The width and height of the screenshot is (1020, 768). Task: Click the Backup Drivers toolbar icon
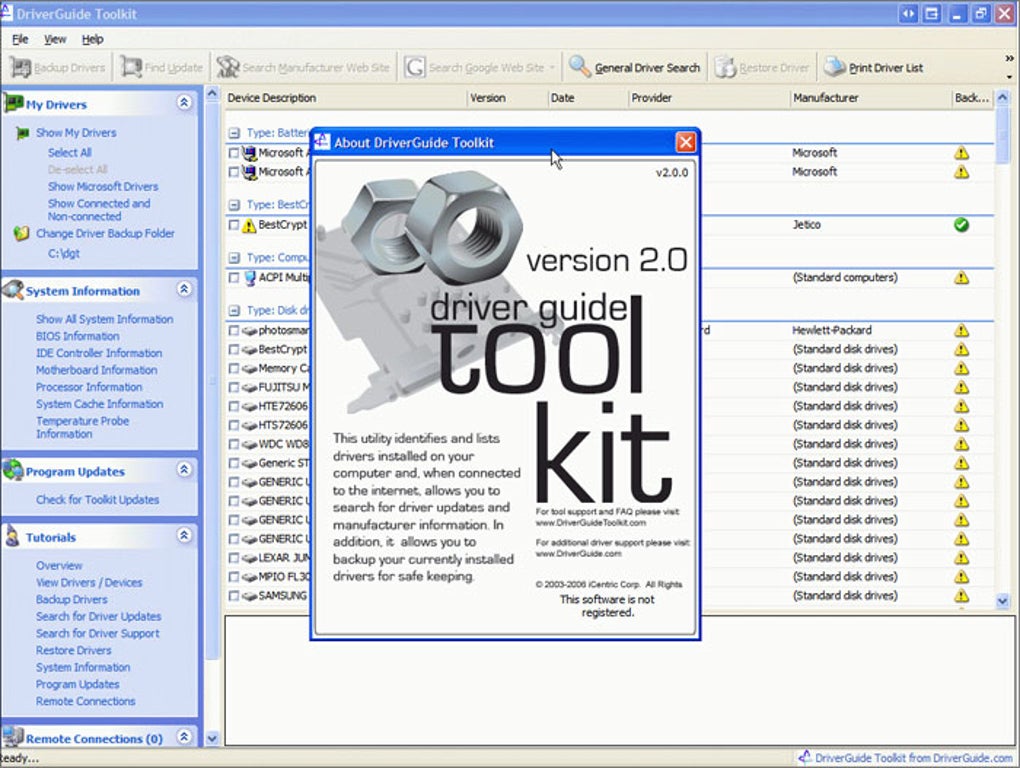[20, 67]
